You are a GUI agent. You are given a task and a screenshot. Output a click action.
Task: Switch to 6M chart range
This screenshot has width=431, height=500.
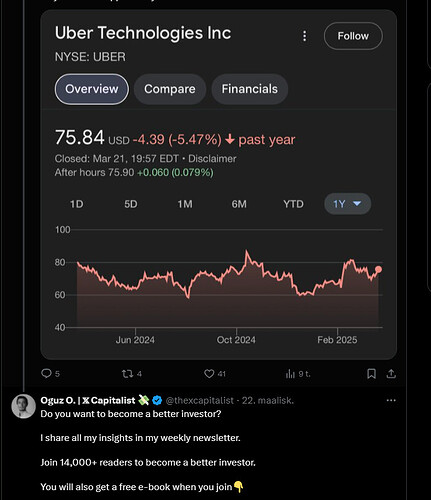point(239,204)
